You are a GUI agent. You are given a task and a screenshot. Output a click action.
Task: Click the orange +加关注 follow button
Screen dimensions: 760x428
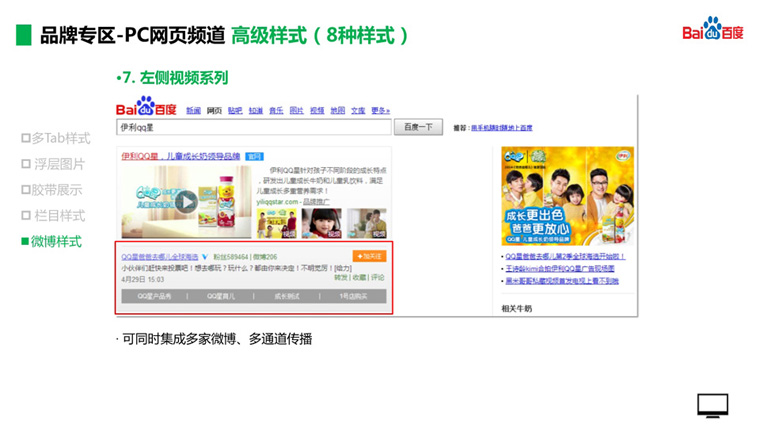pos(369,256)
